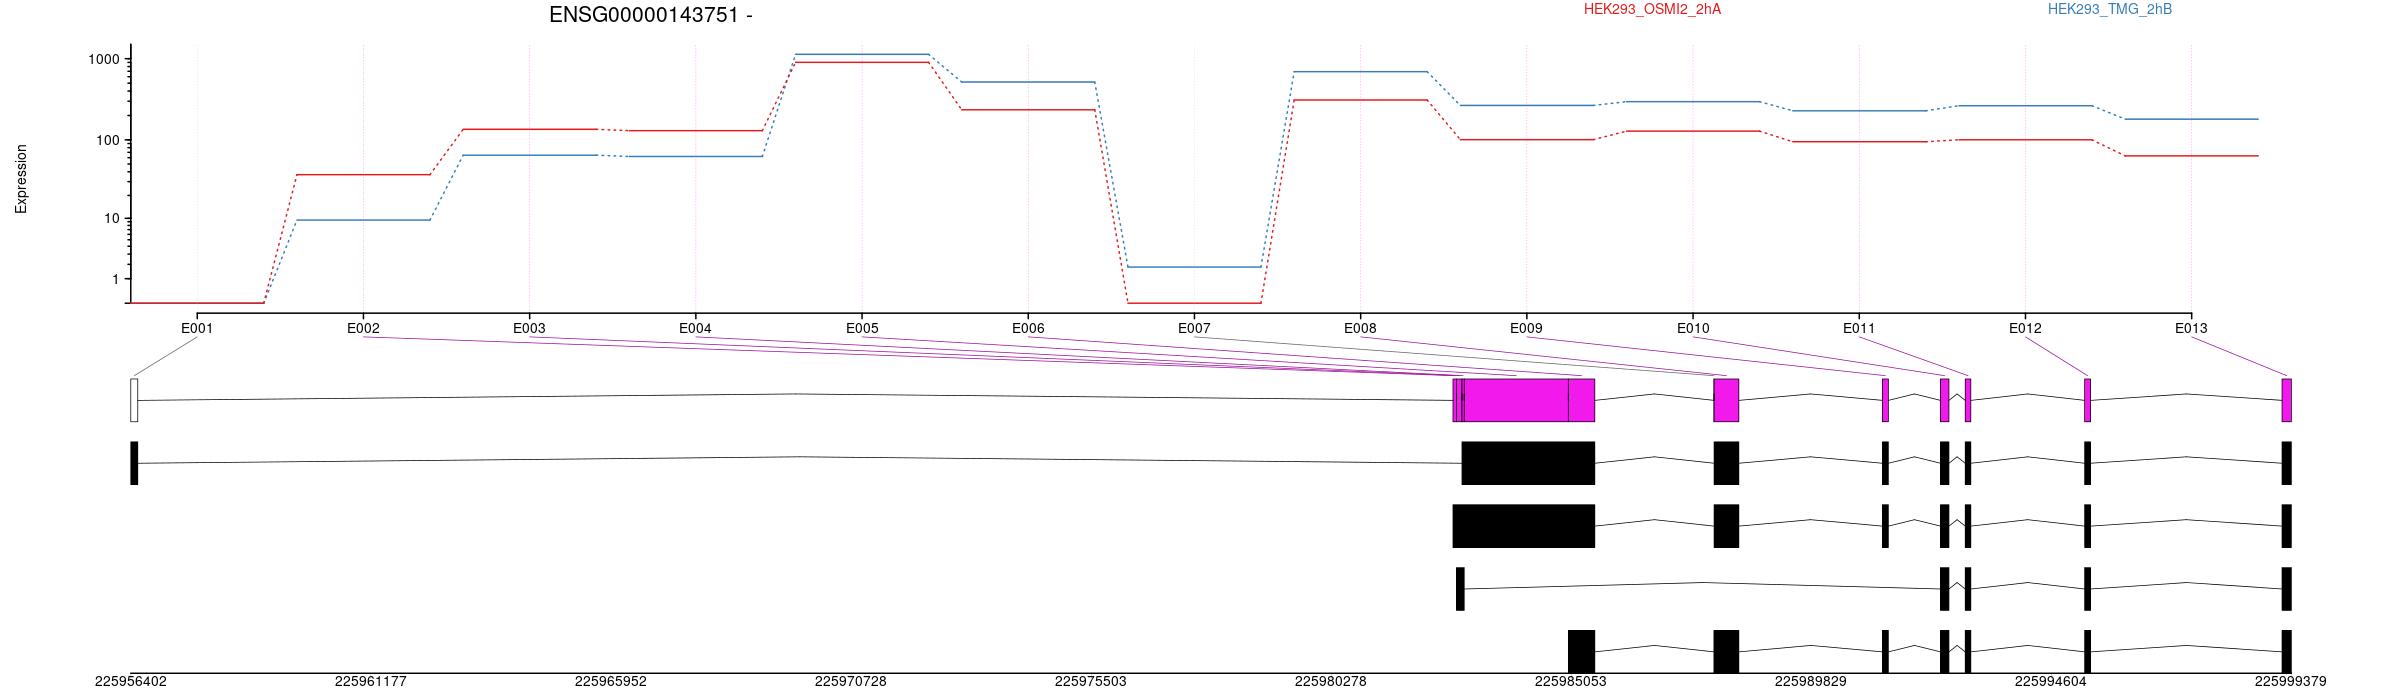Click the white E001 exon box in gene model
Screen dimensions: 2400x700
coord(134,400)
